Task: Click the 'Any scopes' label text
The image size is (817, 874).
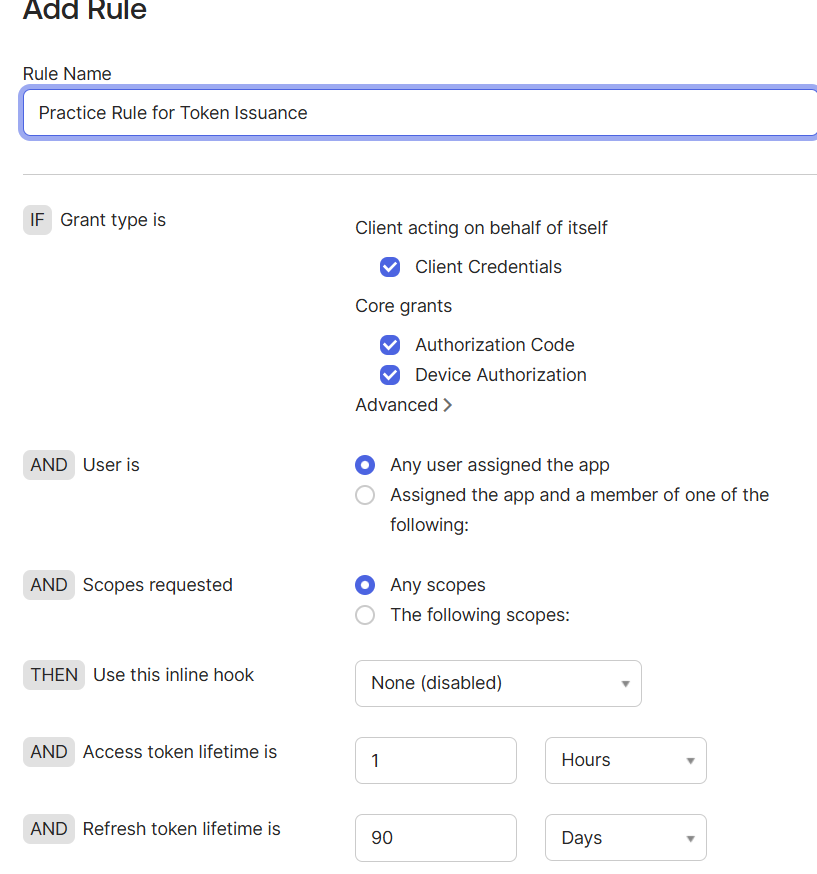Action: (x=438, y=585)
